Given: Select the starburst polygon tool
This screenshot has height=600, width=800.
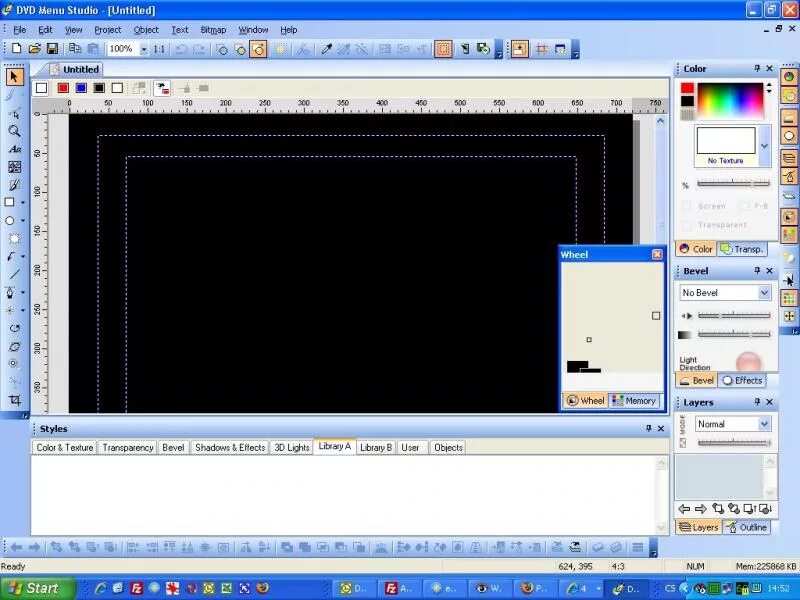Looking at the screenshot, I should click(14, 238).
